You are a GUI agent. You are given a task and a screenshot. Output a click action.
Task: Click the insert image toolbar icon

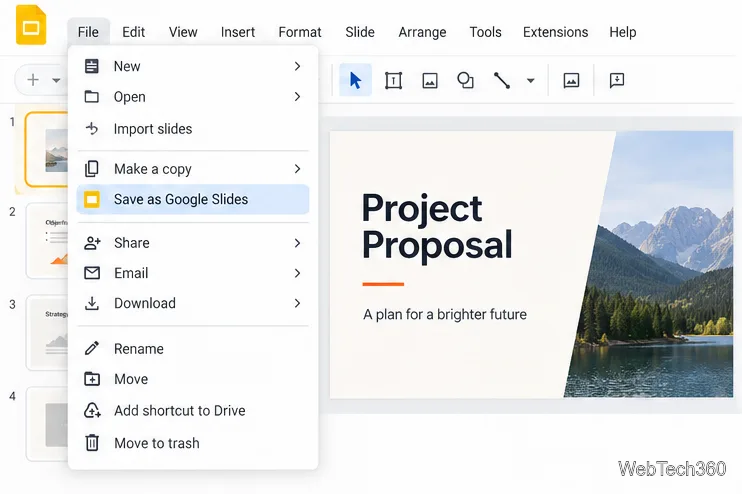coord(430,80)
